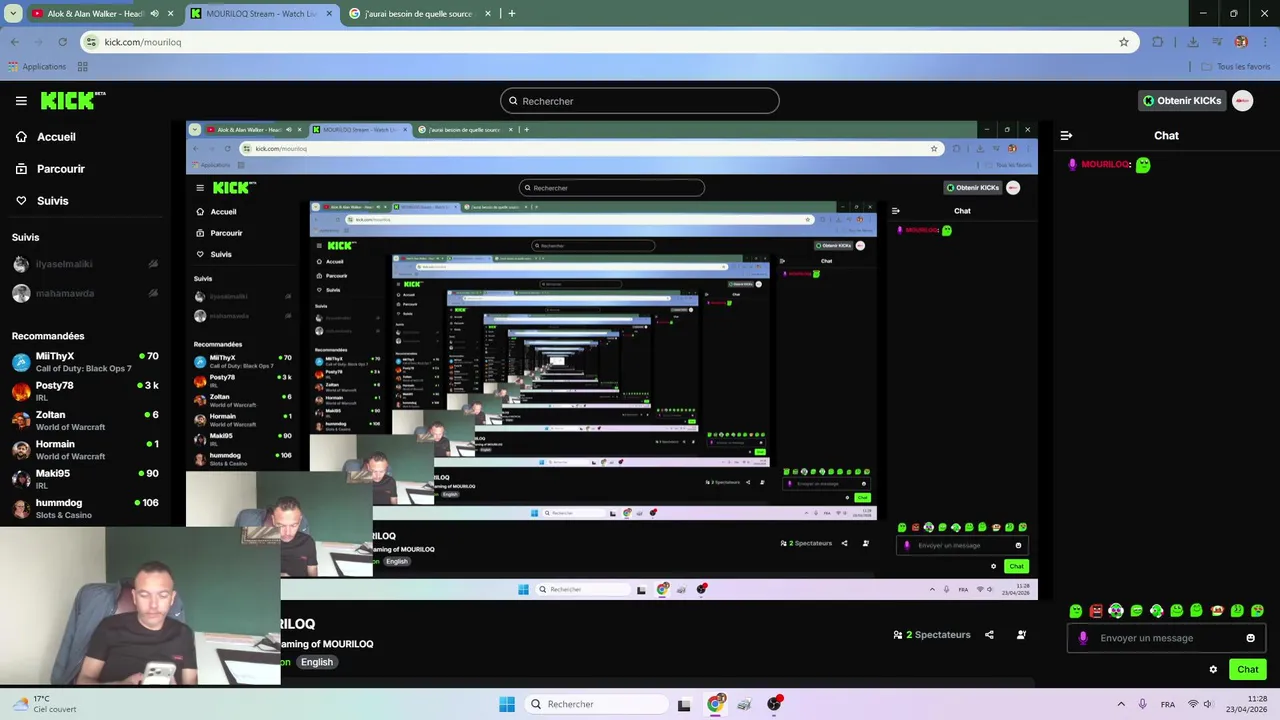
Task: Go back to previous page
Action: tap(14, 42)
